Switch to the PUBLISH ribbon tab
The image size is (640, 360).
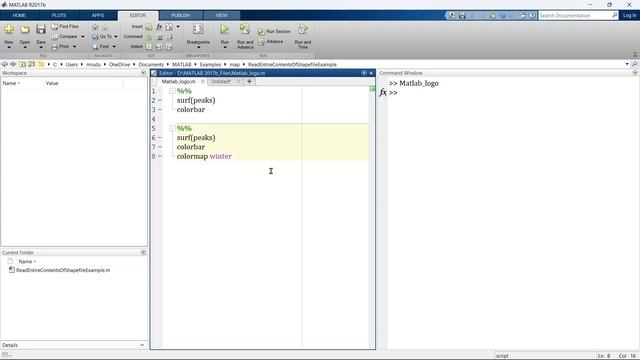180,16
